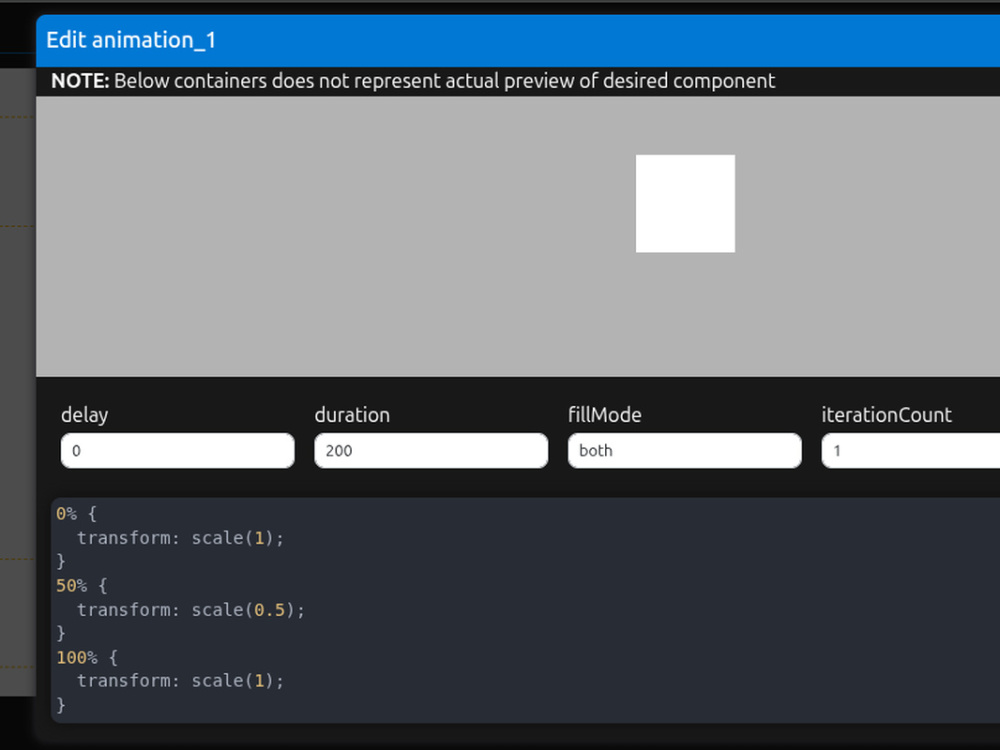Click the 'duration' label

(352, 415)
